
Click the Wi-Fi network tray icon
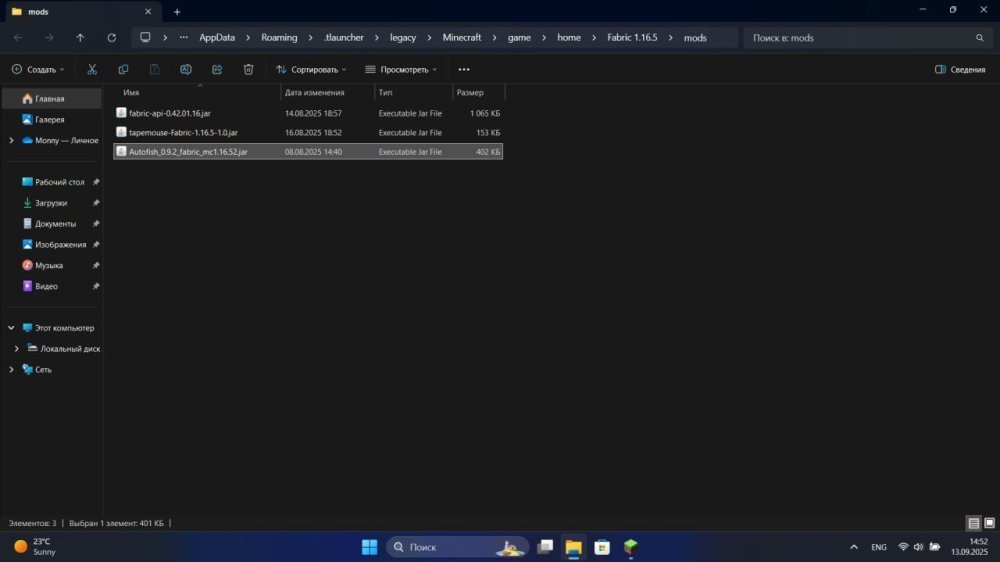pos(903,547)
